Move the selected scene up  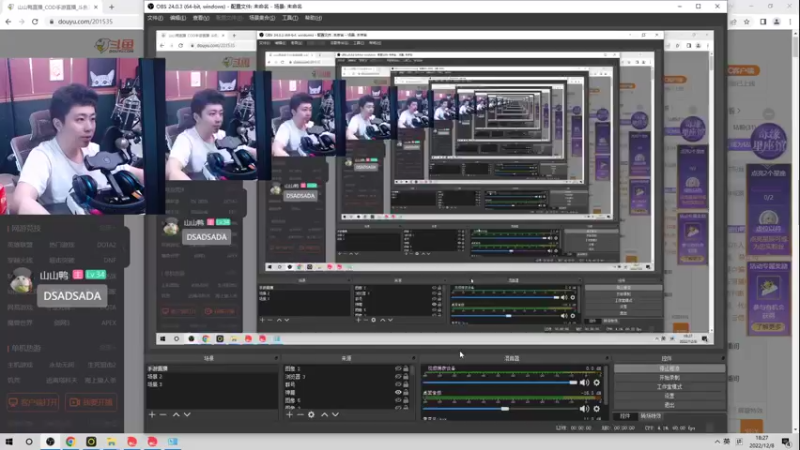coord(176,415)
